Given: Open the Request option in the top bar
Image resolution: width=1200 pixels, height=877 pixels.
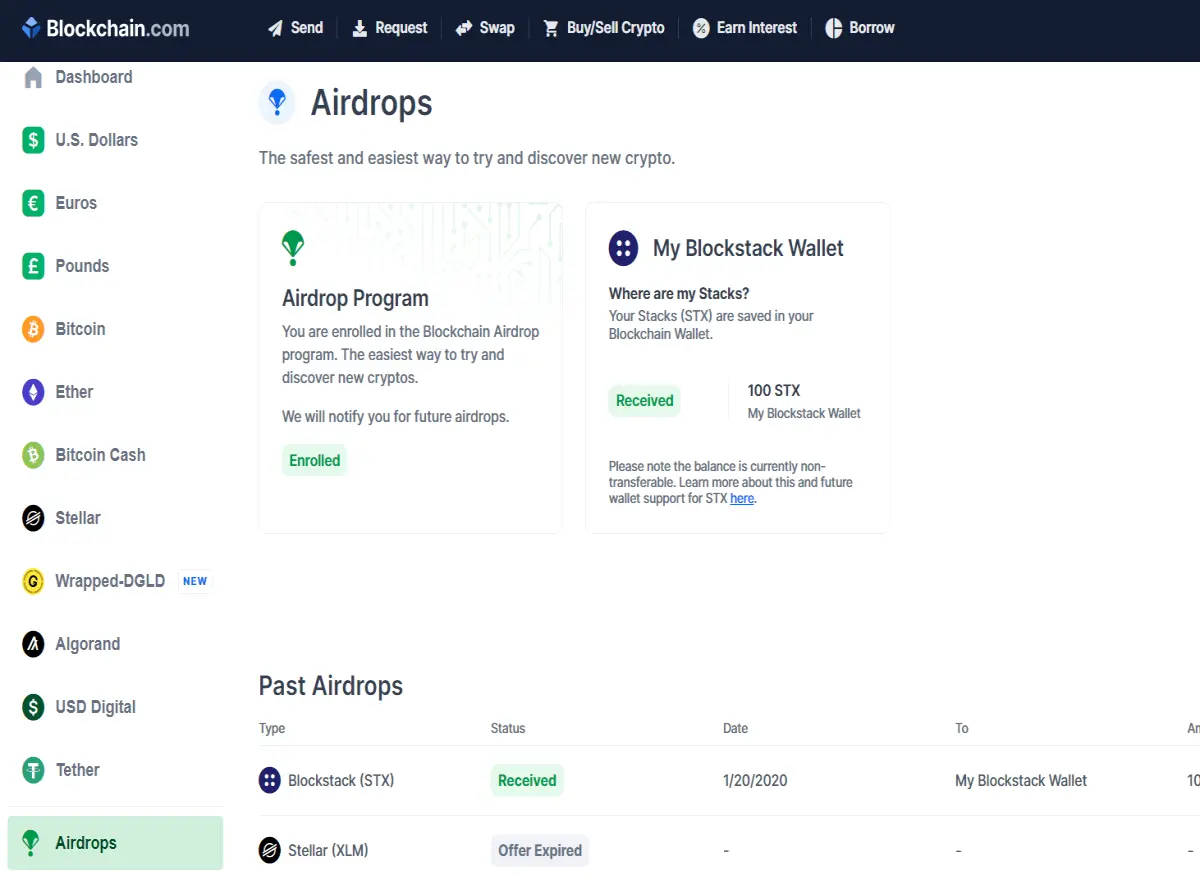Looking at the screenshot, I should coord(389,28).
